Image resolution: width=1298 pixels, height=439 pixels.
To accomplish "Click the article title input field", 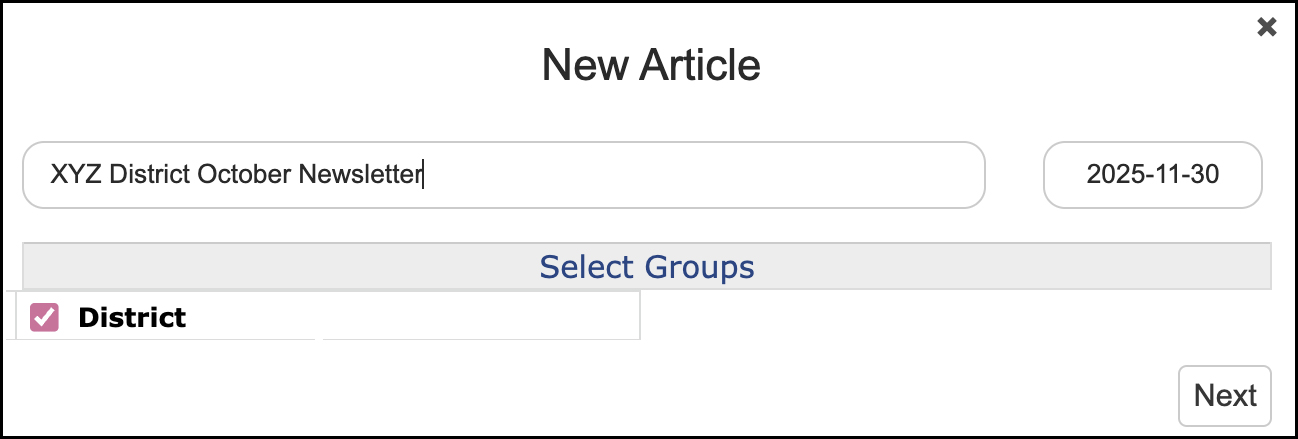I will pyautogui.click(x=503, y=175).
